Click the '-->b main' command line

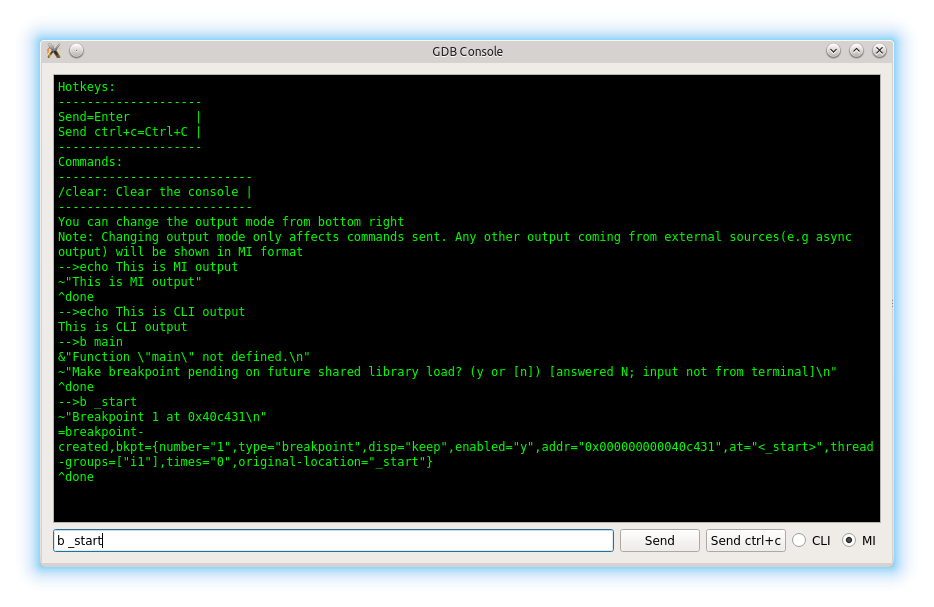tap(90, 342)
